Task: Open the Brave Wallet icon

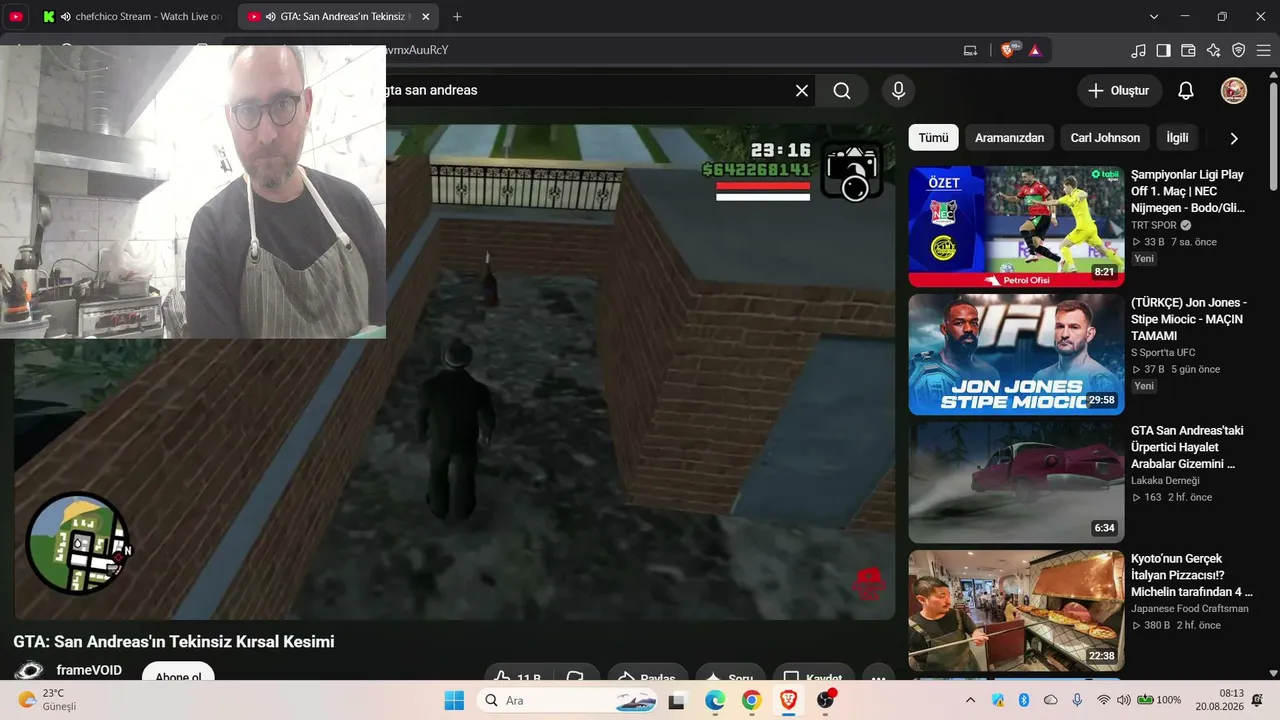Action: click(1189, 50)
